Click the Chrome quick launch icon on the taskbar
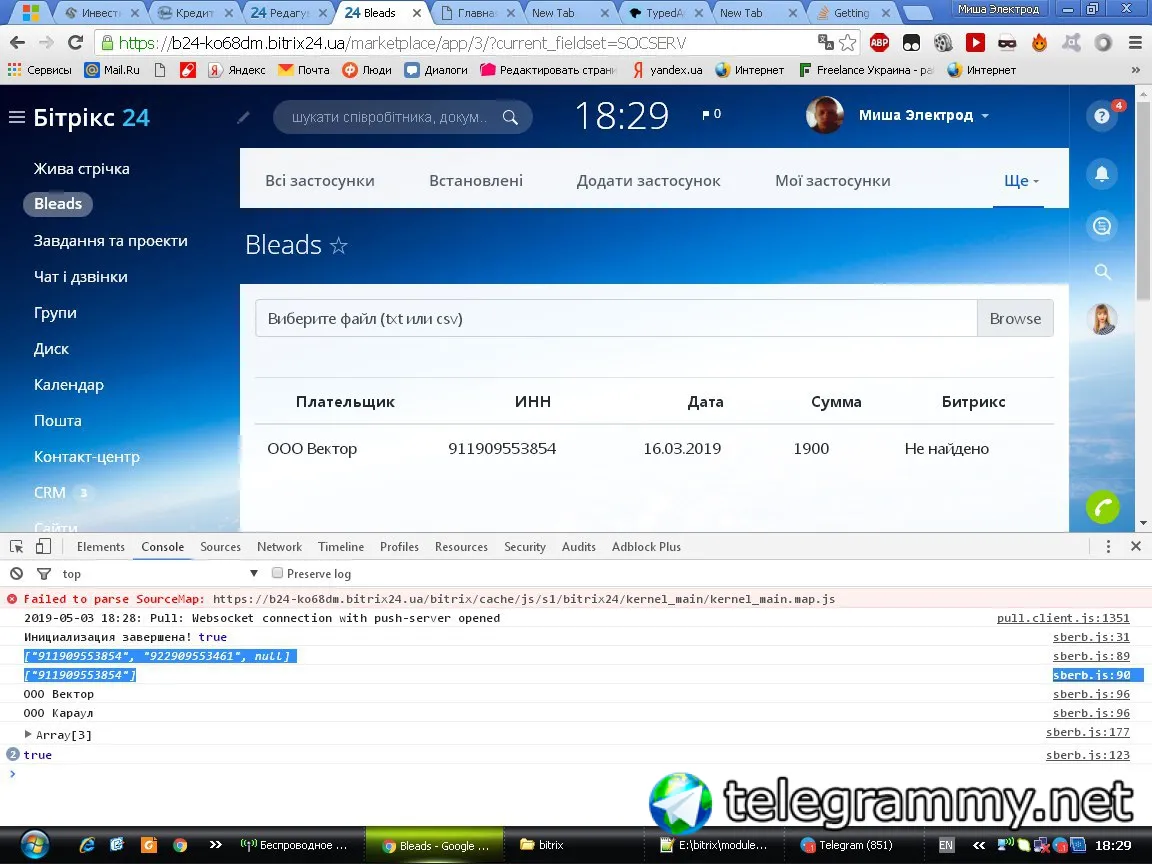This screenshot has width=1152, height=864. pos(180,845)
